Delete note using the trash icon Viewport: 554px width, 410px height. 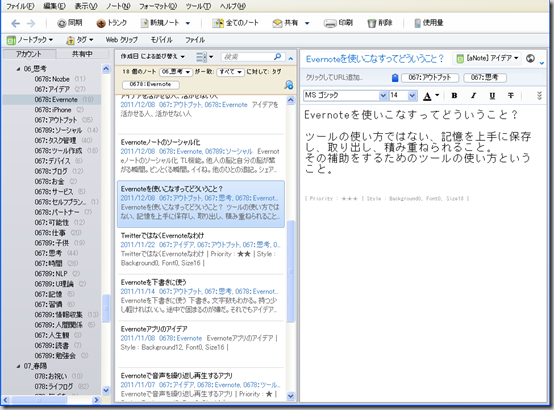pyautogui.click(x=371, y=23)
